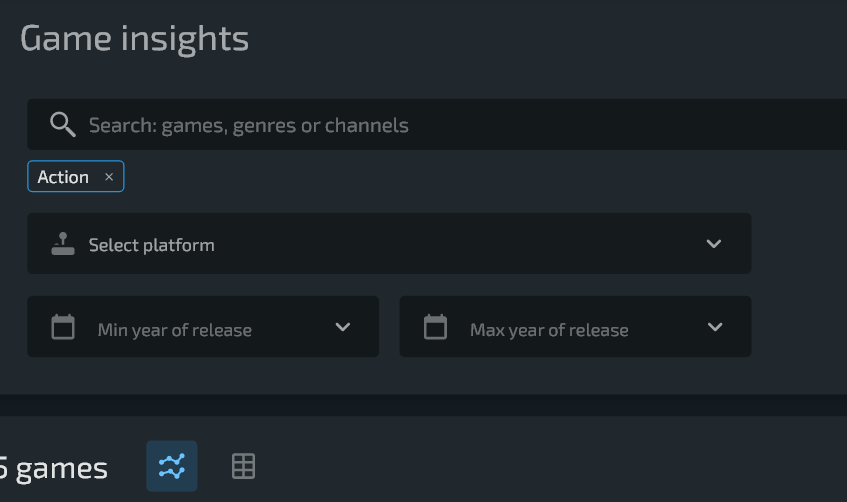The image size is (847, 502).
Task: Click the joystick platform icon
Action: click(63, 244)
